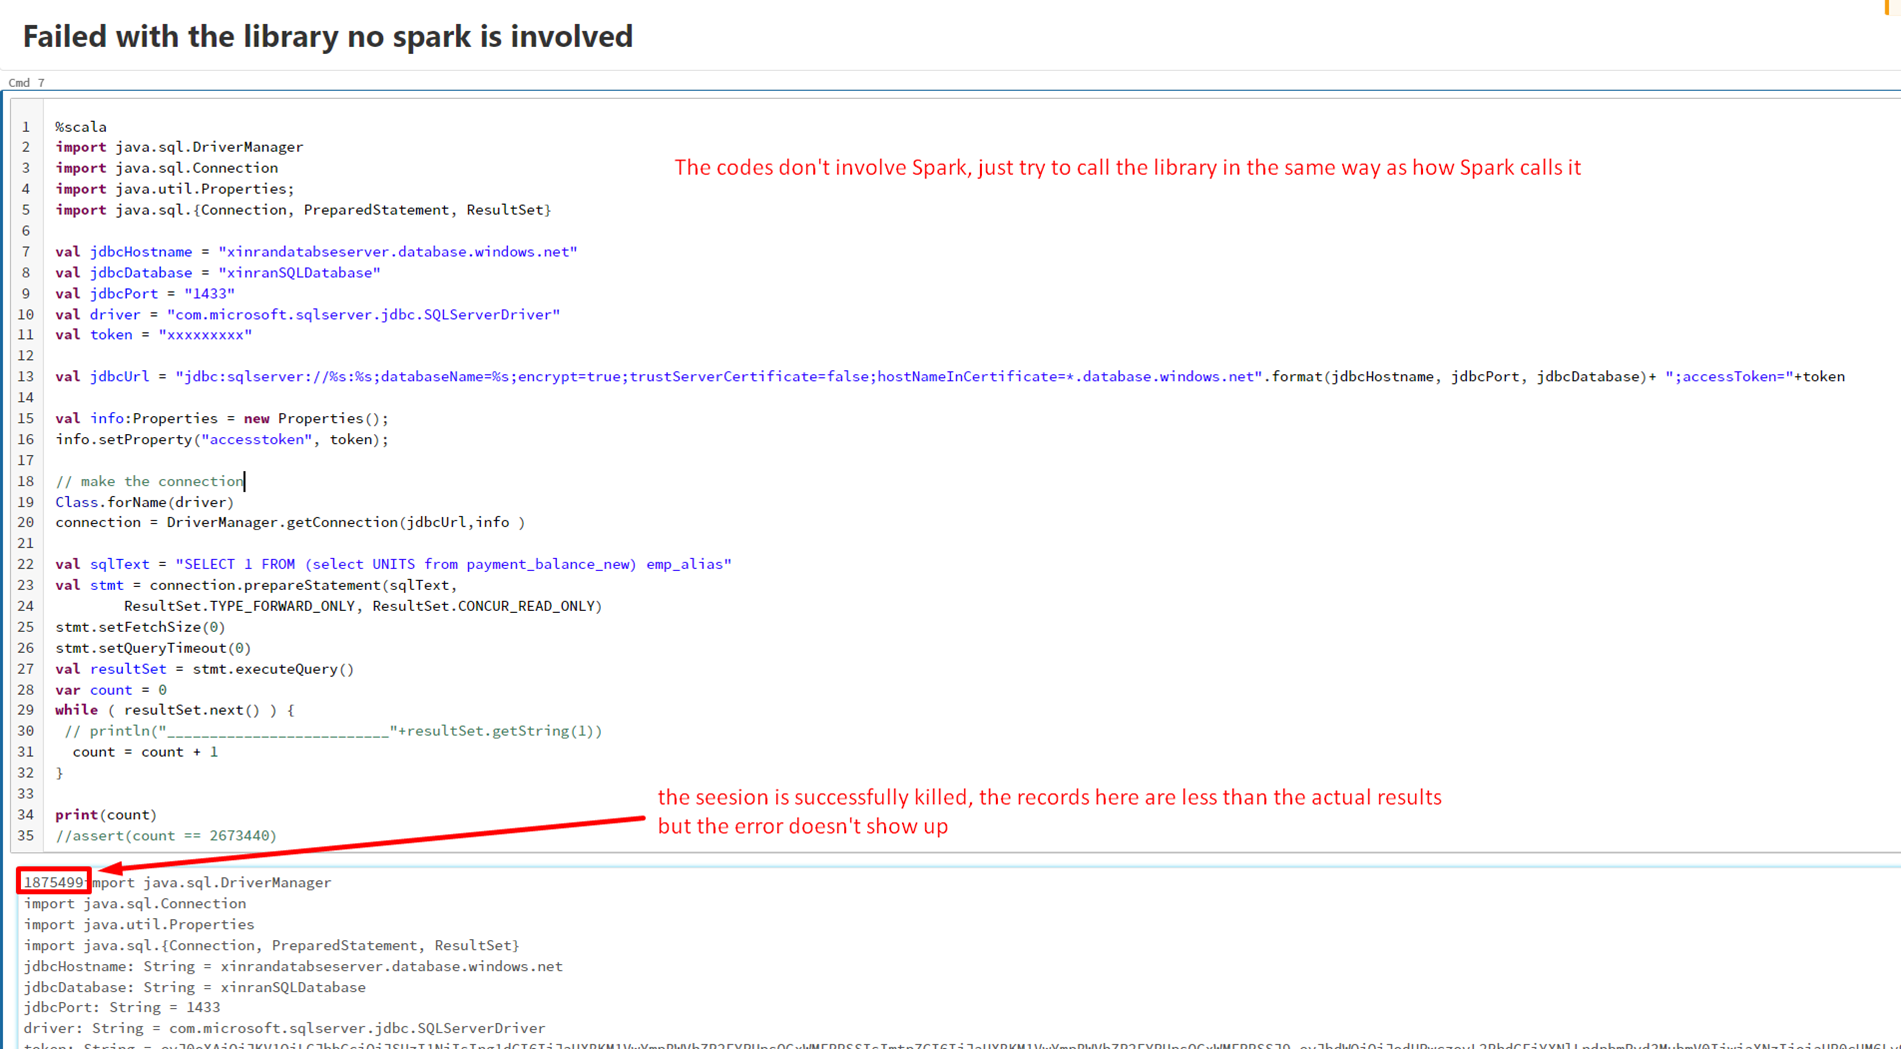
Task: Place cursor on the %scala magic command line
Action: point(81,126)
